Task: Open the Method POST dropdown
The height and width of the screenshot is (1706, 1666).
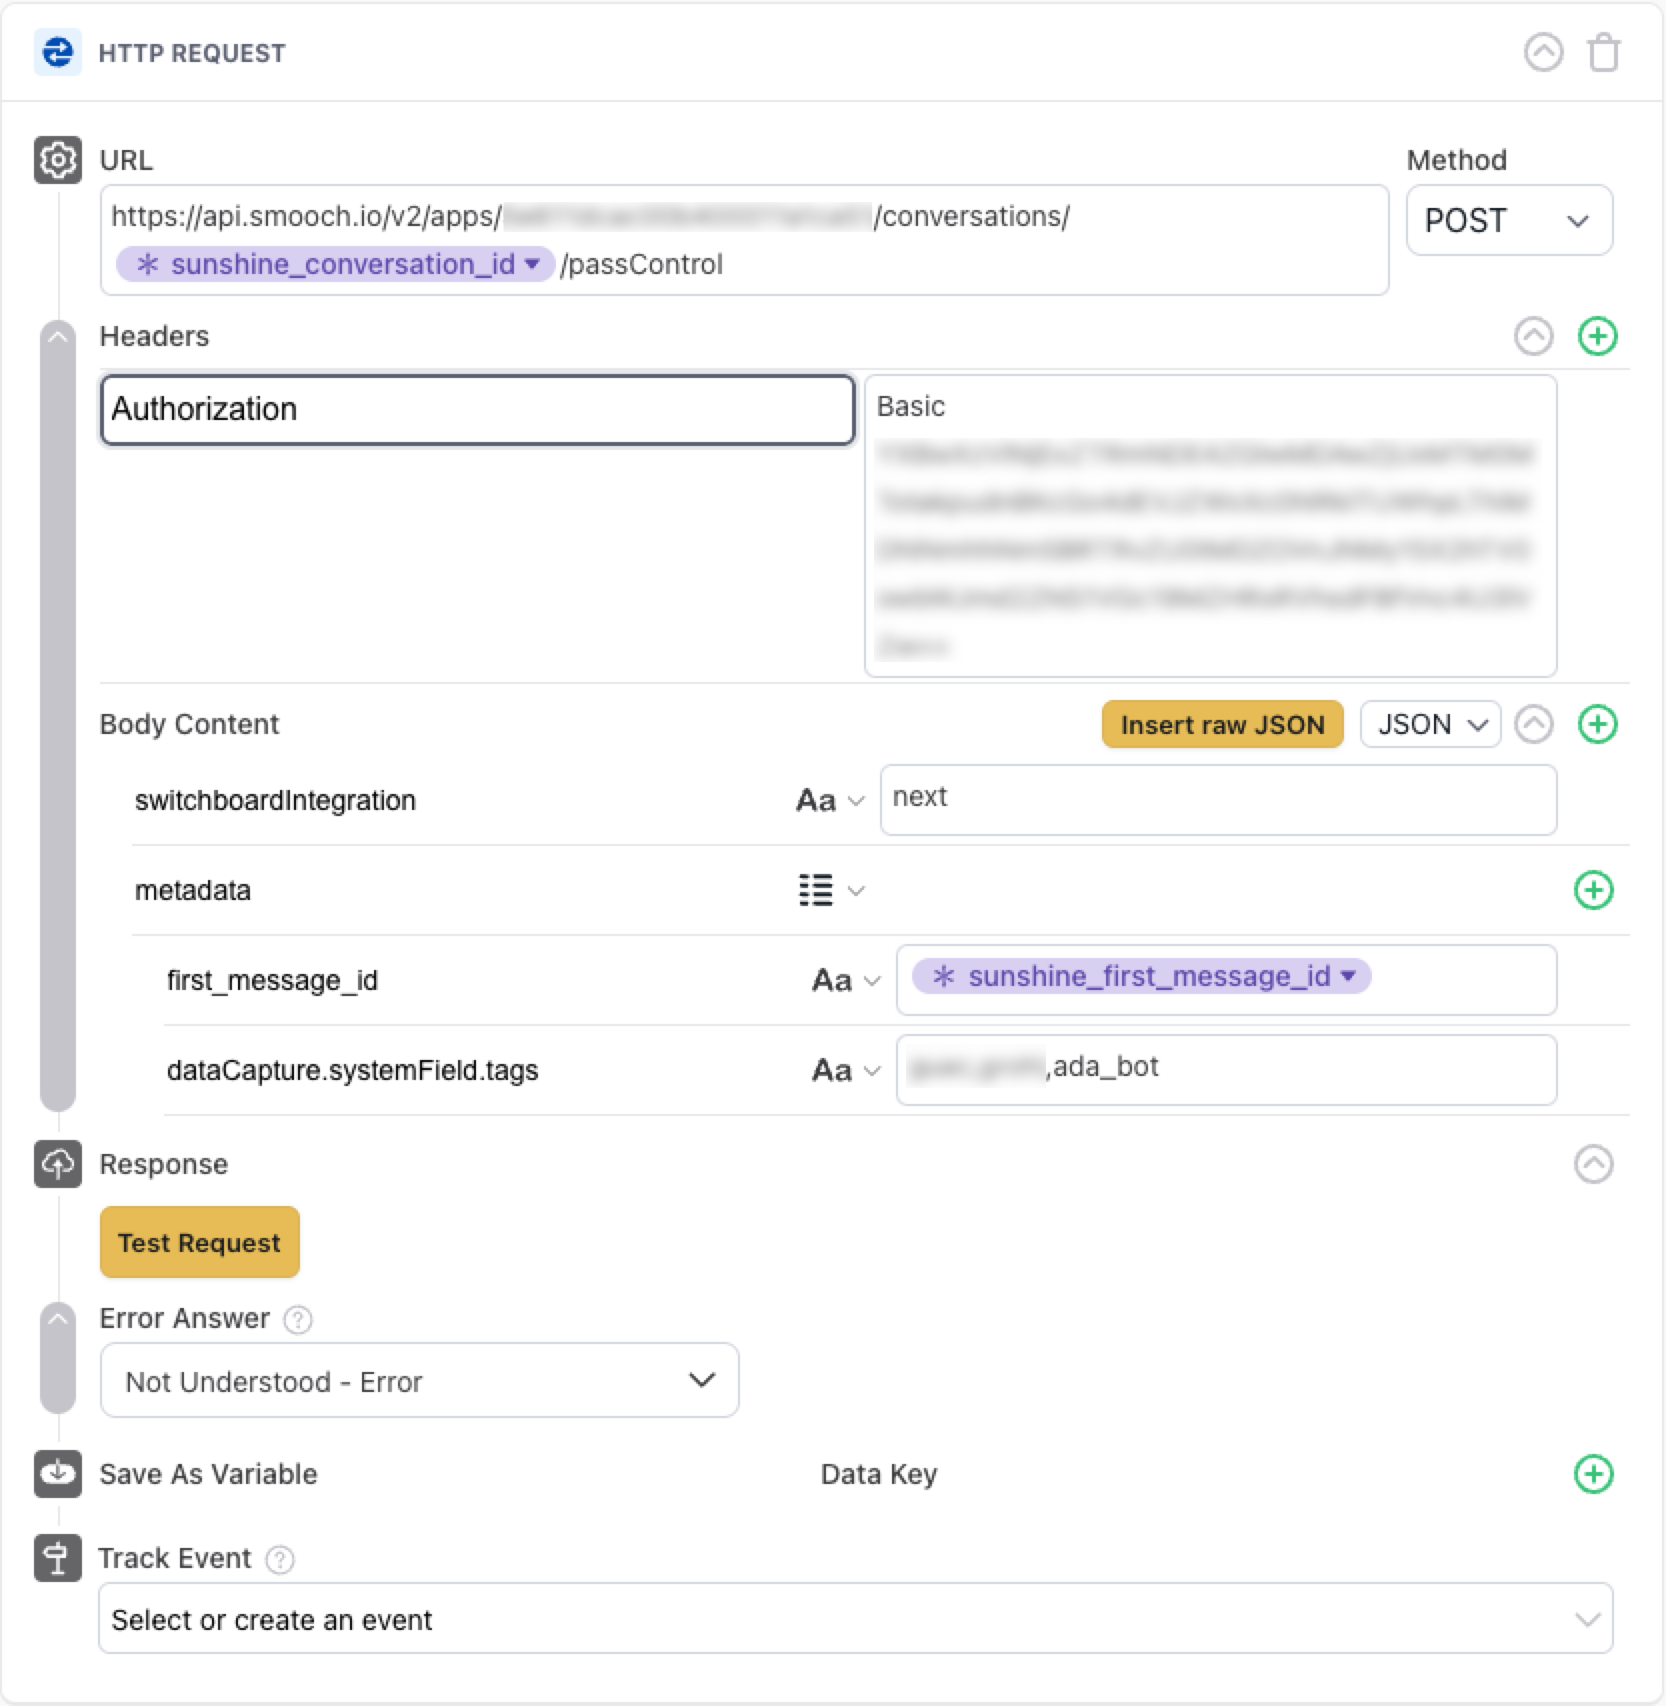Action: click(1508, 221)
